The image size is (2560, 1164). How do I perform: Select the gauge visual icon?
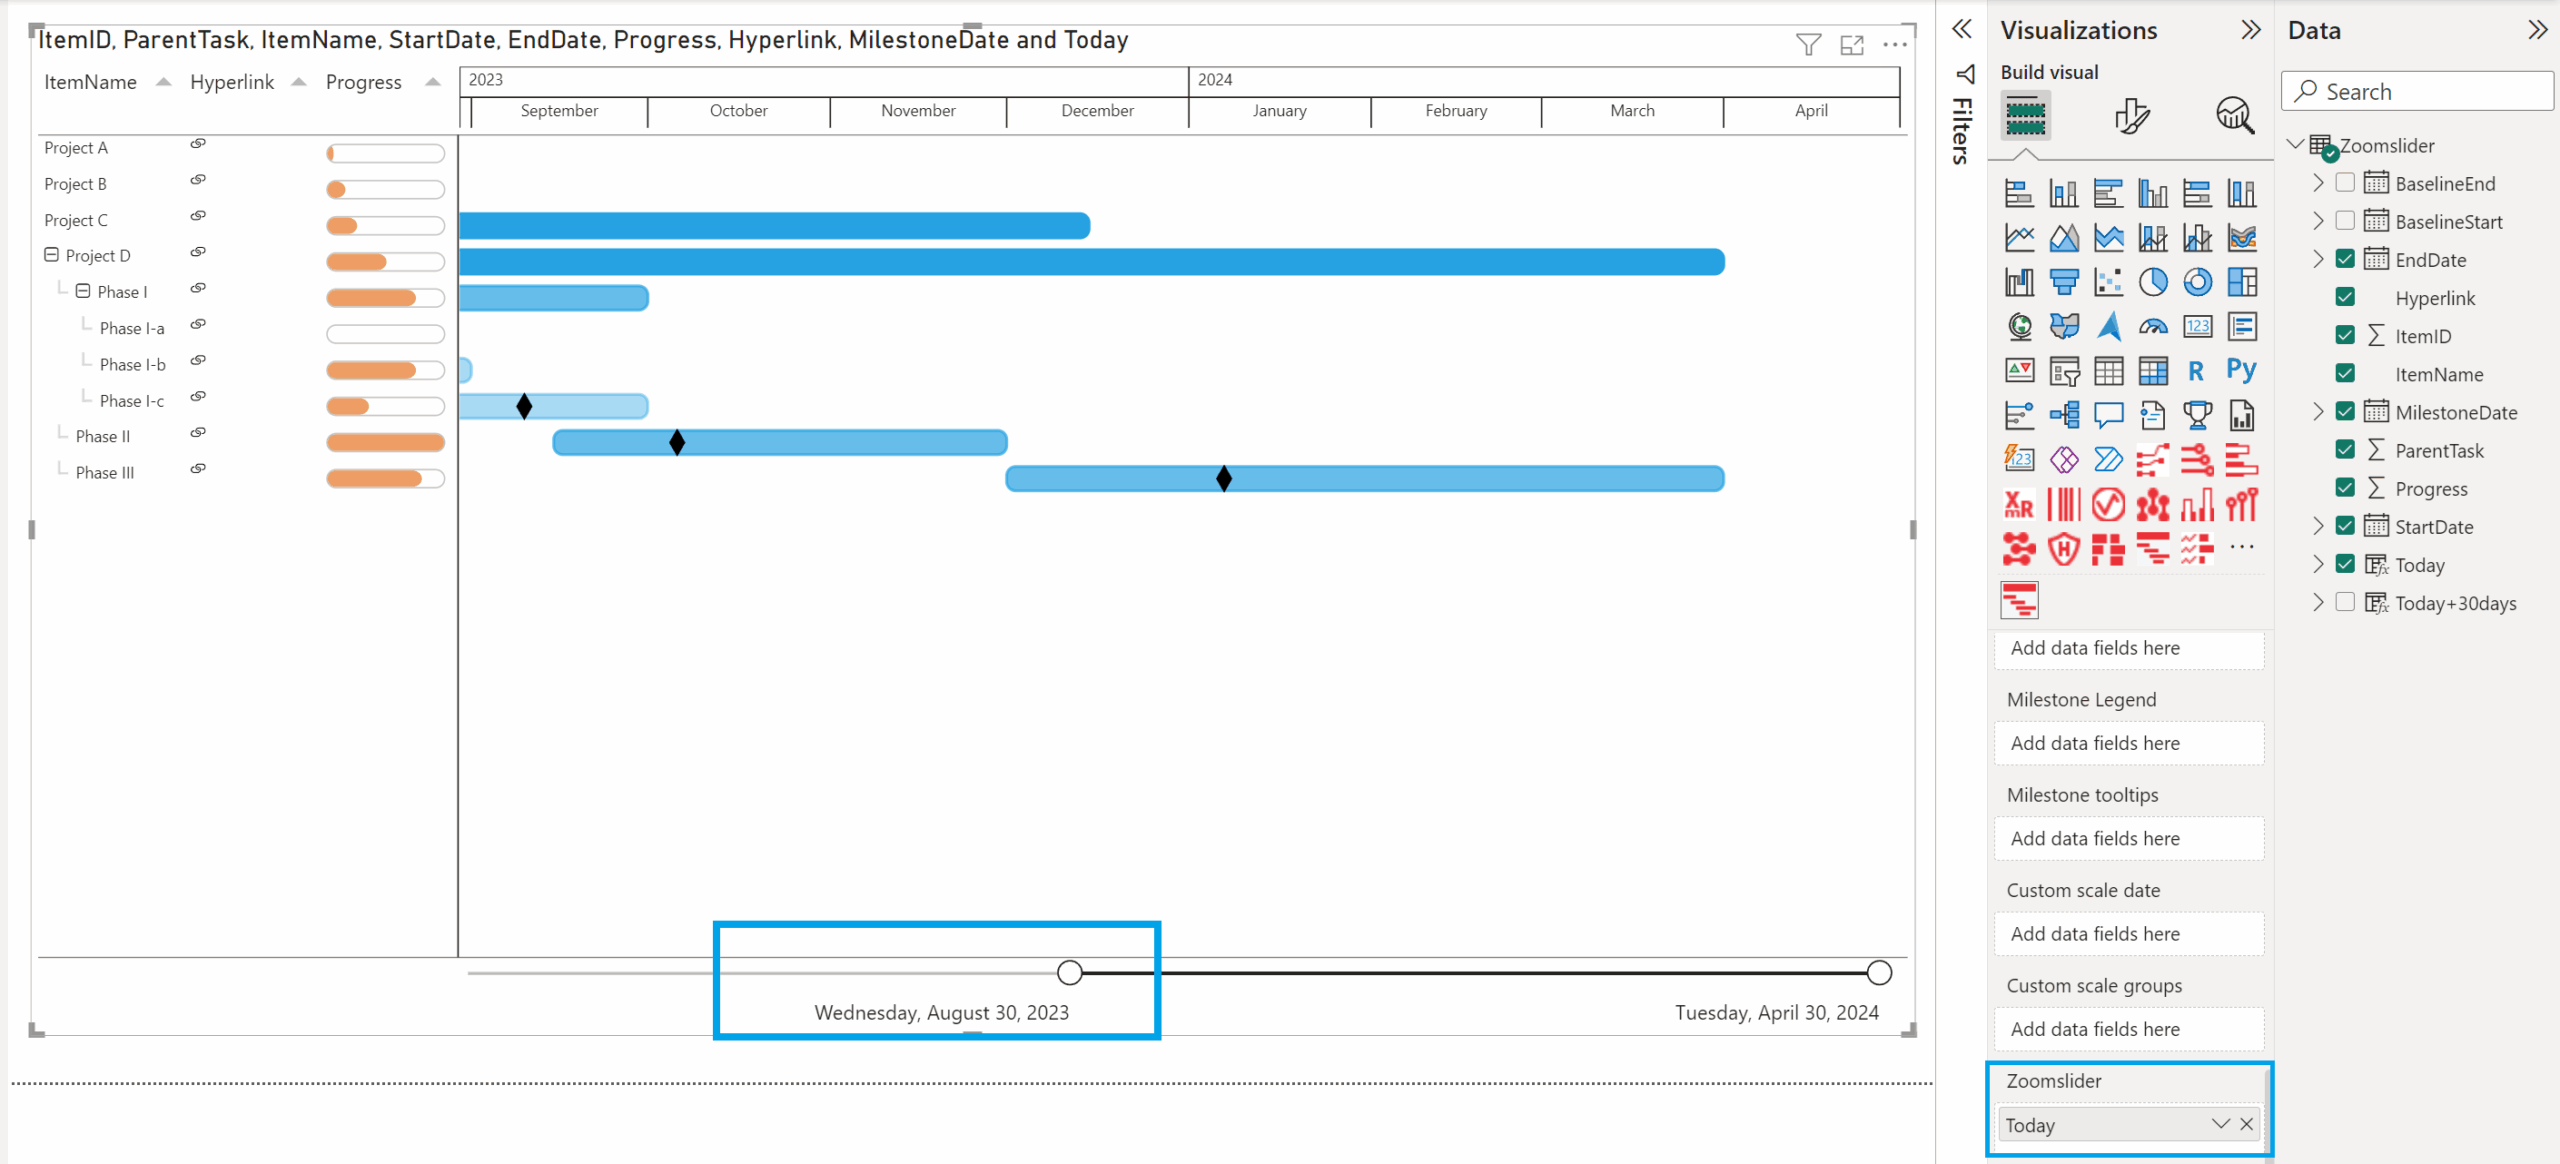coord(2154,327)
